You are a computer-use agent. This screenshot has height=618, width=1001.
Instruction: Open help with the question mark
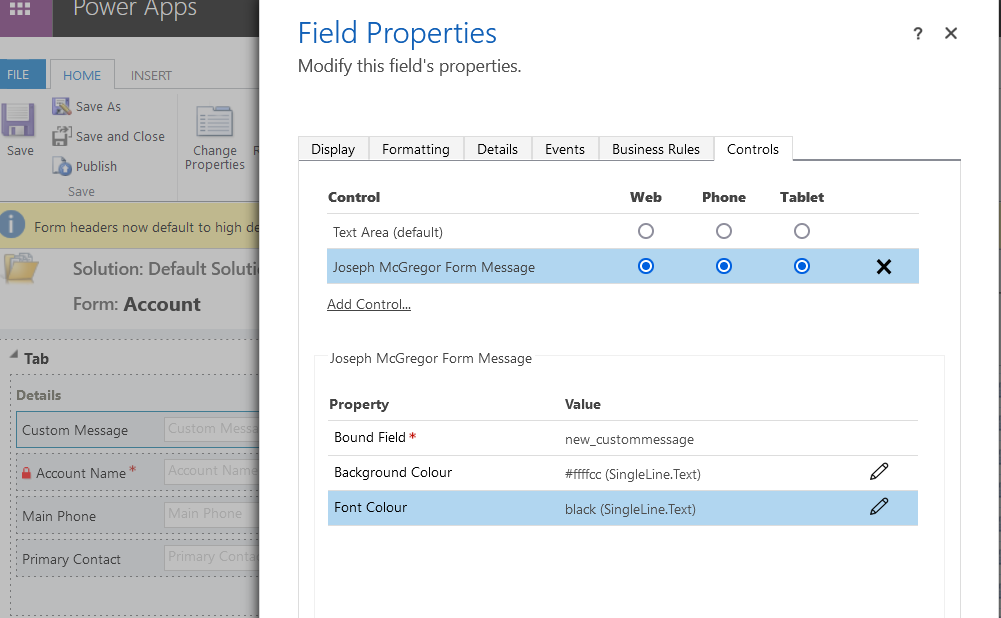(x=917, y=34)
